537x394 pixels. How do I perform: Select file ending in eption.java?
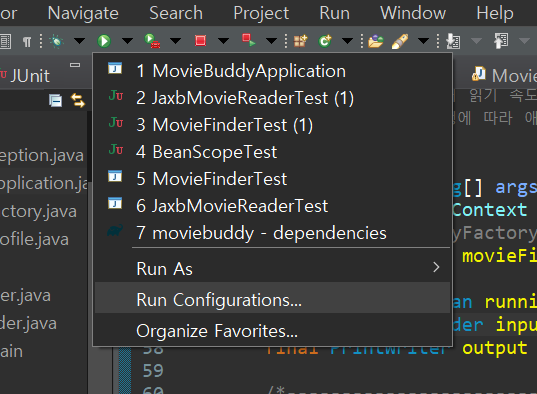point(42,156)
